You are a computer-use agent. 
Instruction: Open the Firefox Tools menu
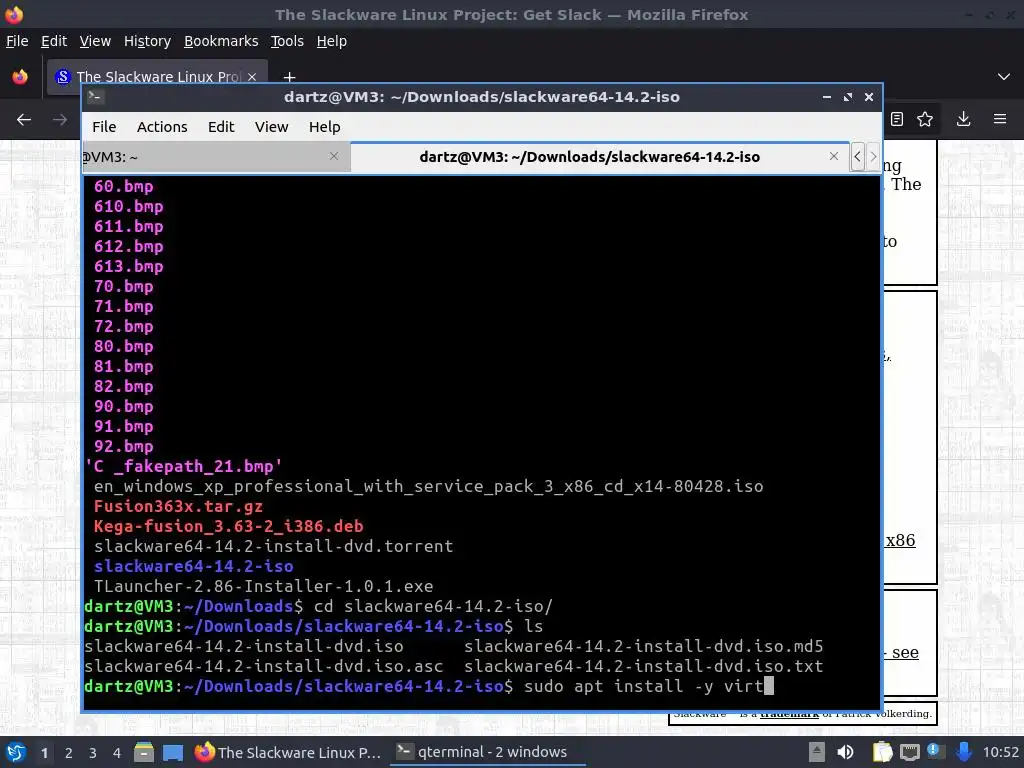tap(287, 41)
